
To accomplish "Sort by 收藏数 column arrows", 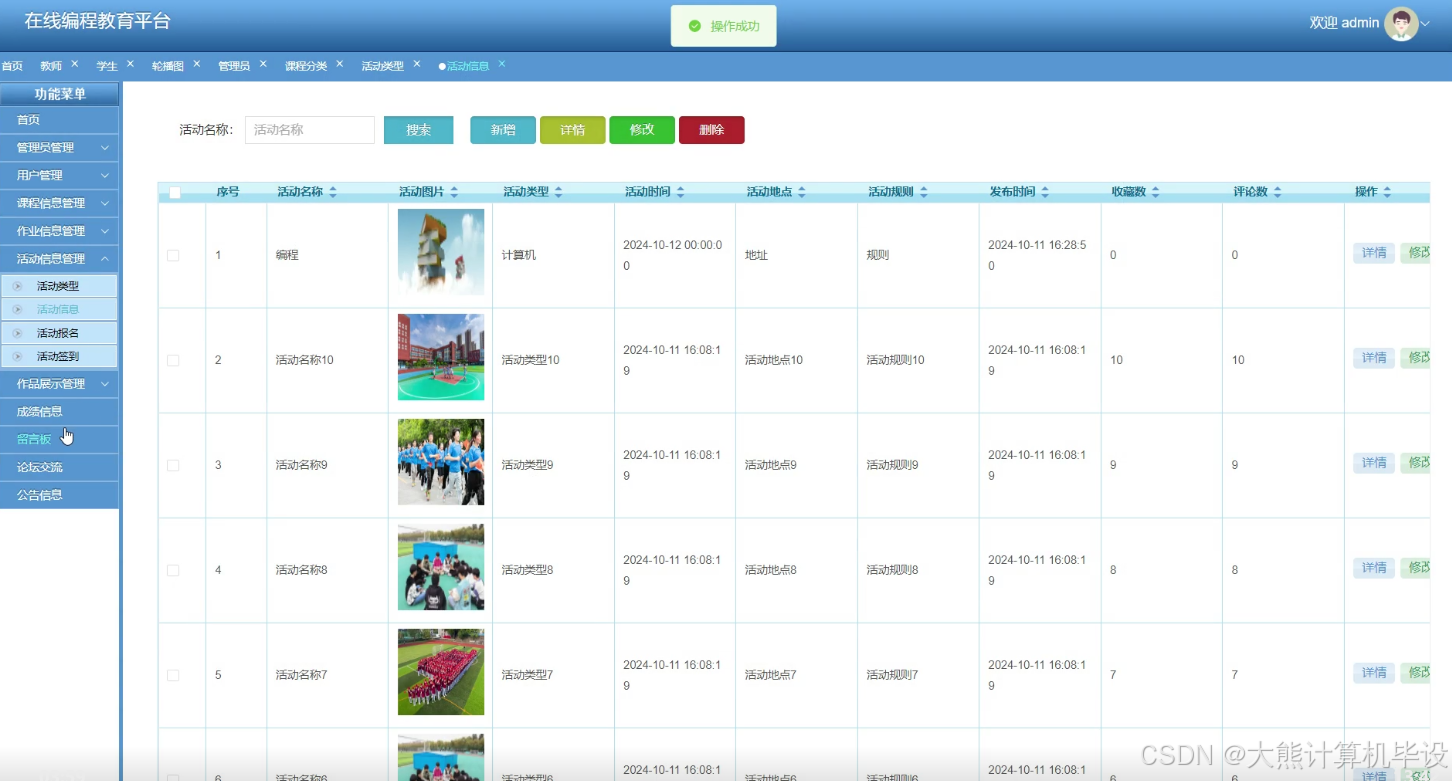I will pyautogui.click(x=1156, y=192).
